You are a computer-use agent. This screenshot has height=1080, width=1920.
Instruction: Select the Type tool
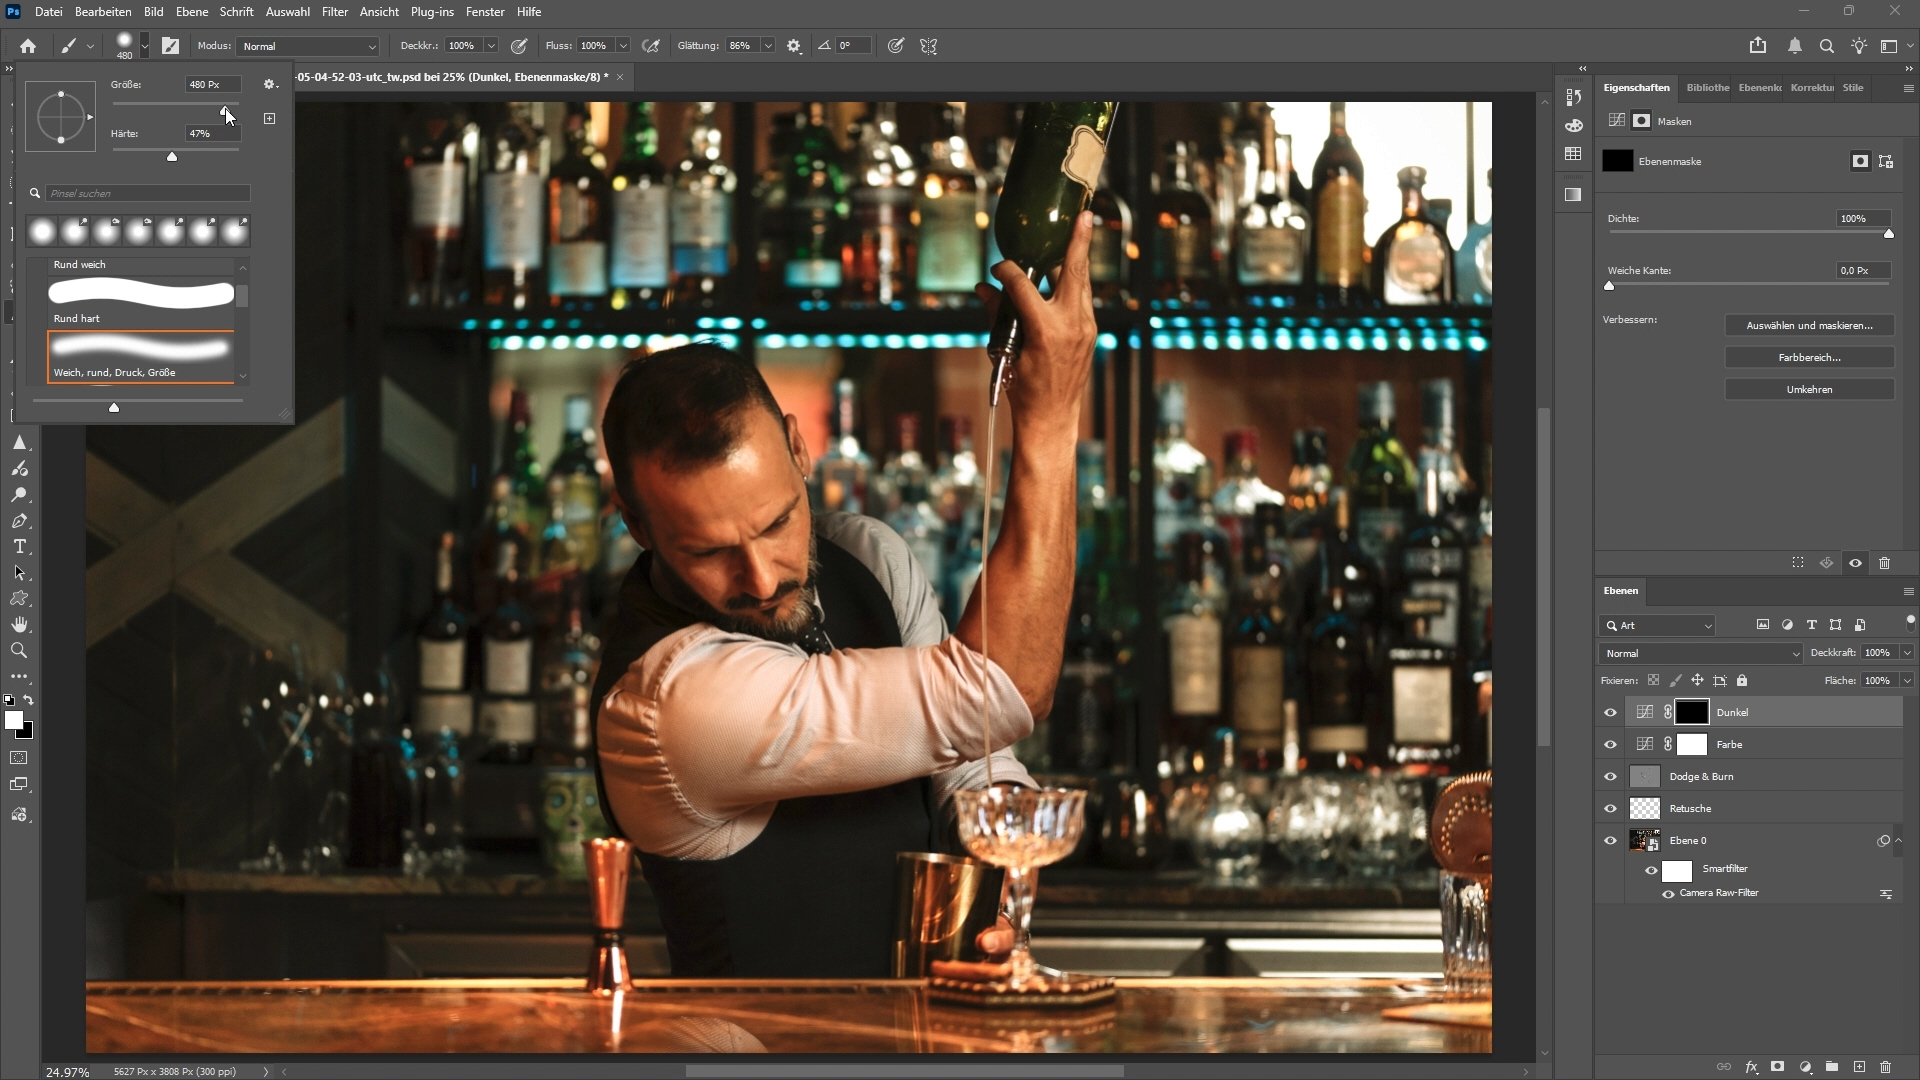click(x=19, y=547)
